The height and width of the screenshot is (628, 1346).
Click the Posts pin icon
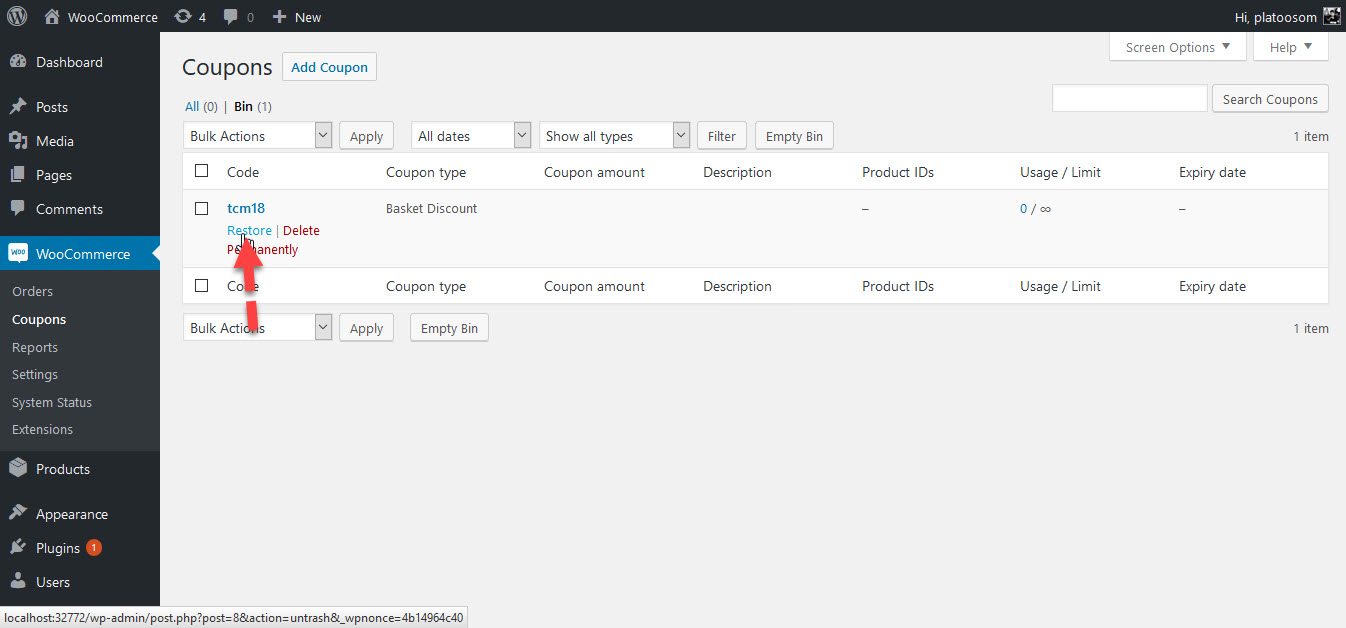[x=18, y=107]
